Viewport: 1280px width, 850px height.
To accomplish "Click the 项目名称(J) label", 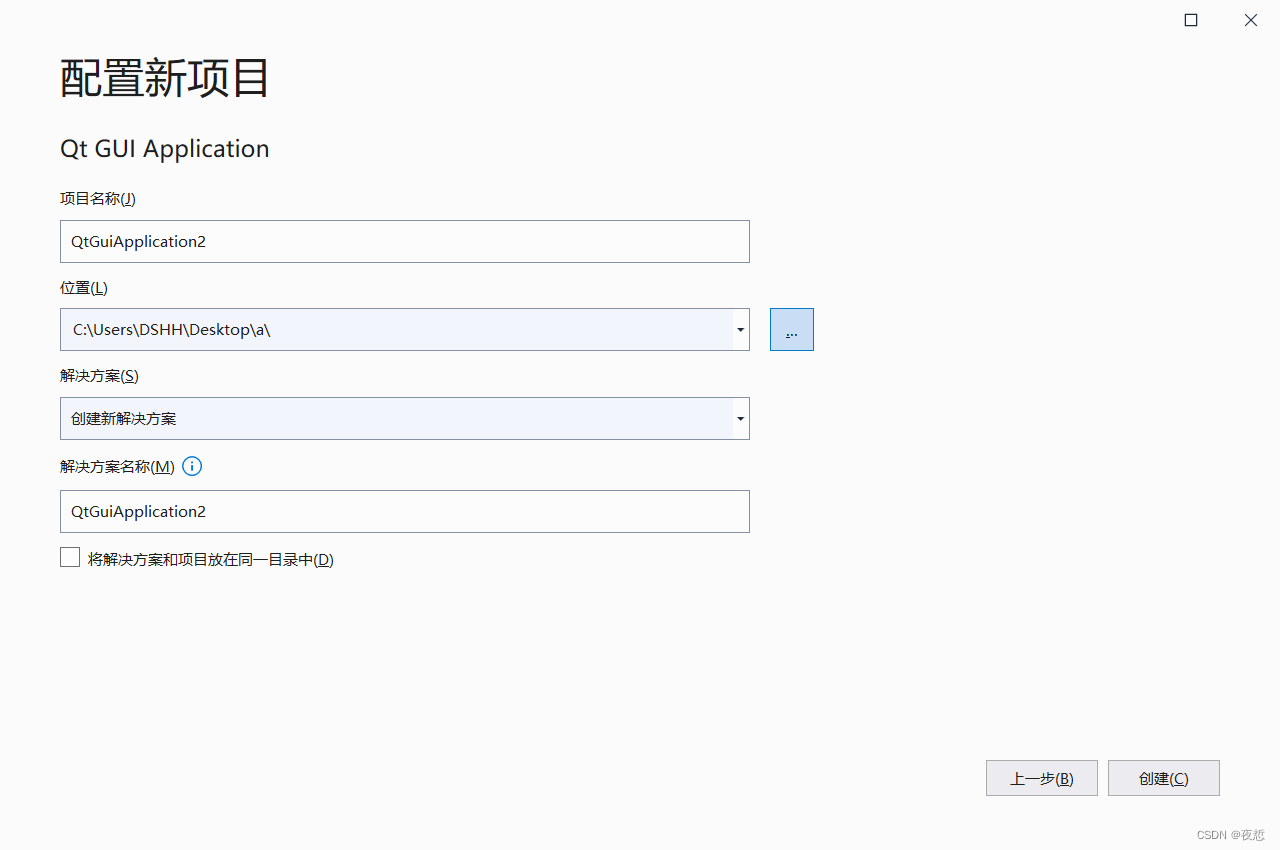I will coord(98,198).
